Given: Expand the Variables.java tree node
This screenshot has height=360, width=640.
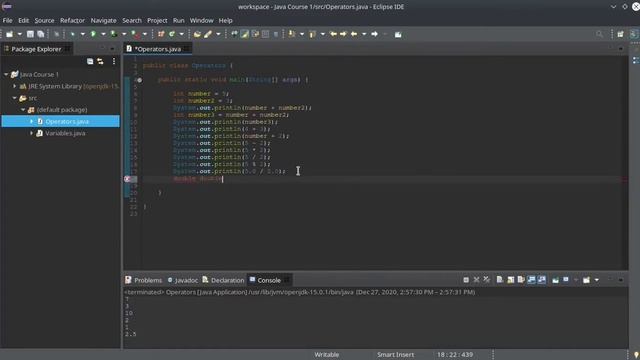Looking at the screenshot, I should pyautogui.click(x=31, y=133).
